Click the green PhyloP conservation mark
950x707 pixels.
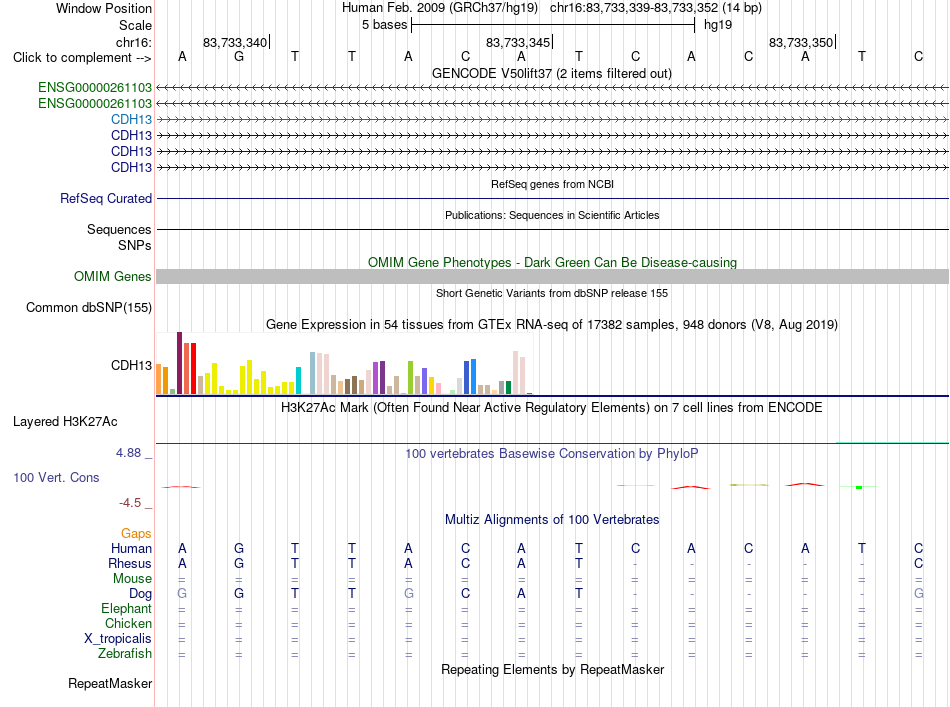[x=859, y=487]
